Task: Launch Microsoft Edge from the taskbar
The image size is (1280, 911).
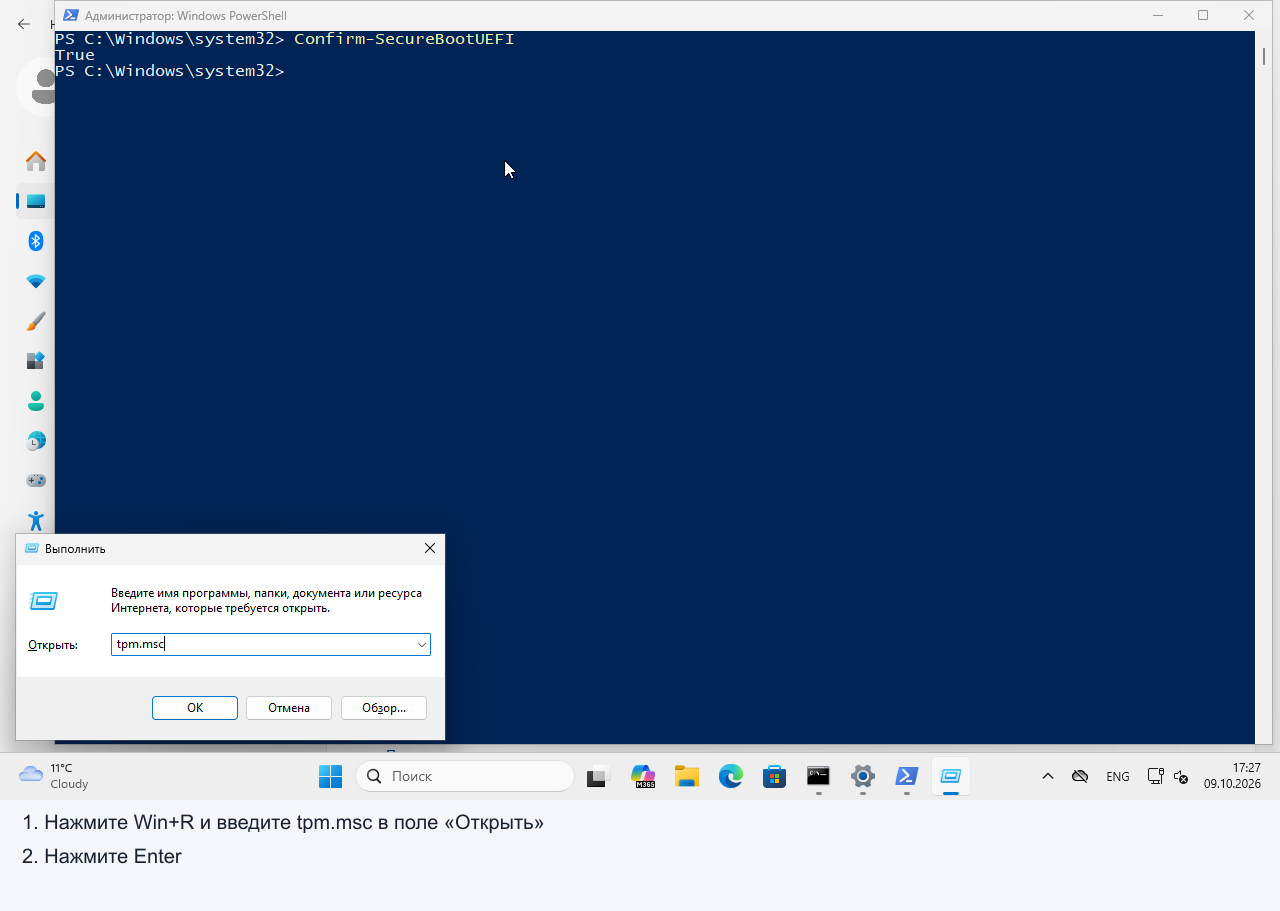Action: [x=731, y=776]
